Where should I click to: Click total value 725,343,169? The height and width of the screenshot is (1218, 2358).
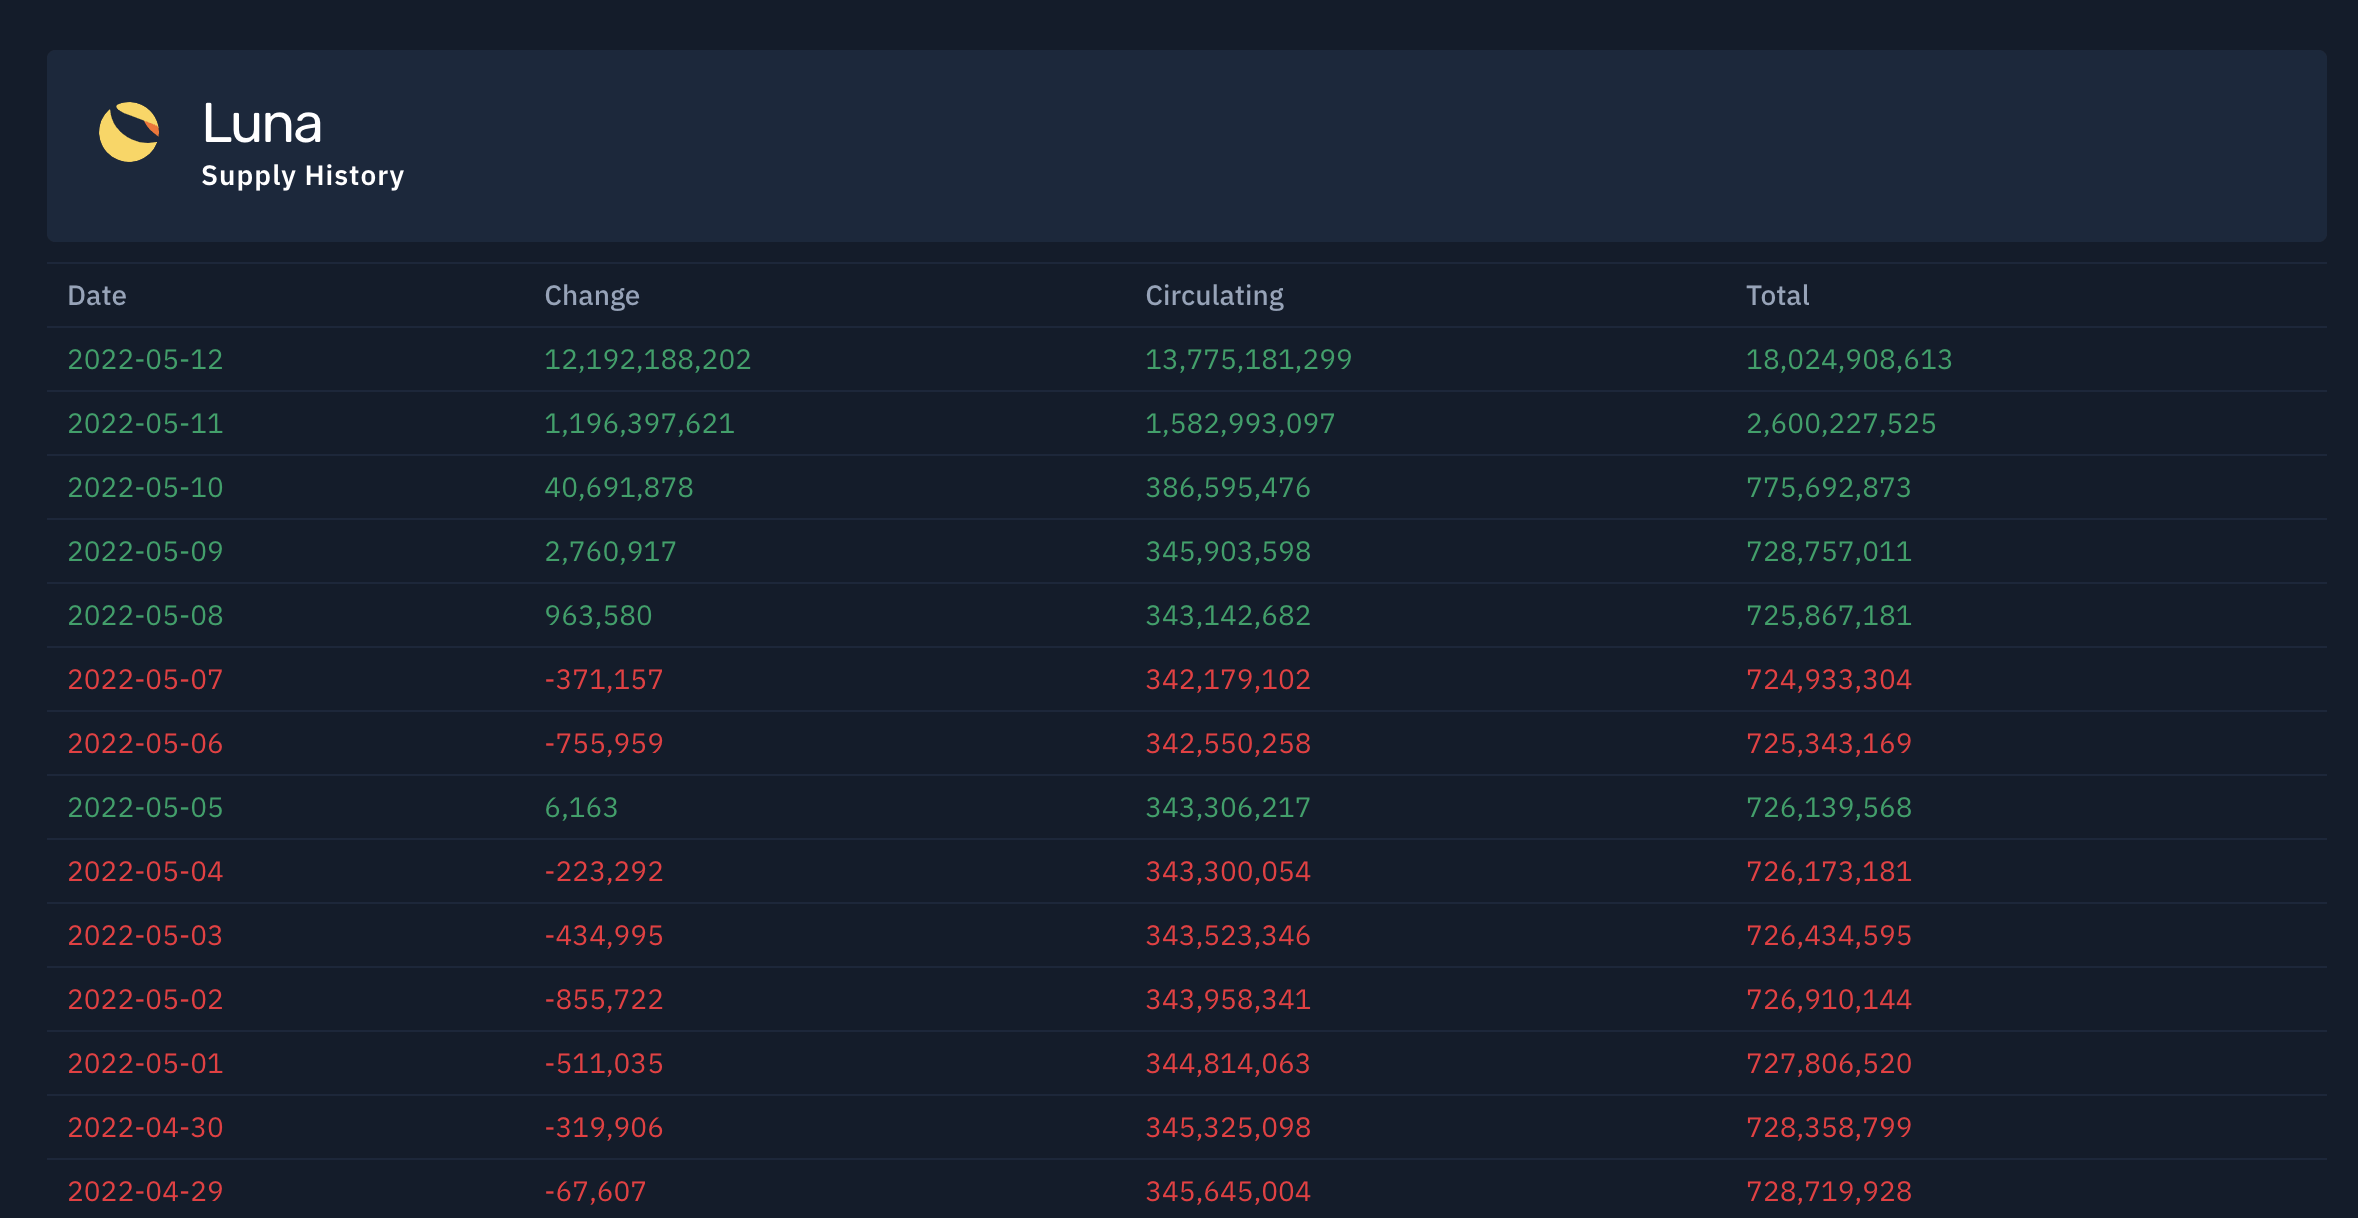click(1829, 744)
